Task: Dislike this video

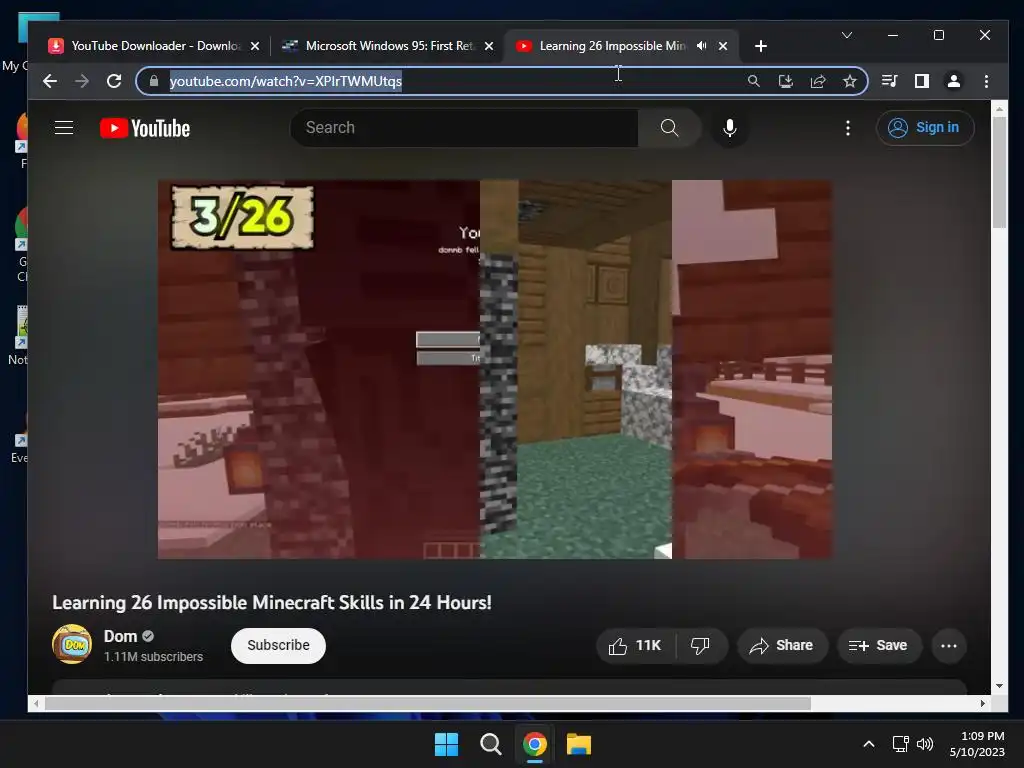Action: click(x=701, y=646)
